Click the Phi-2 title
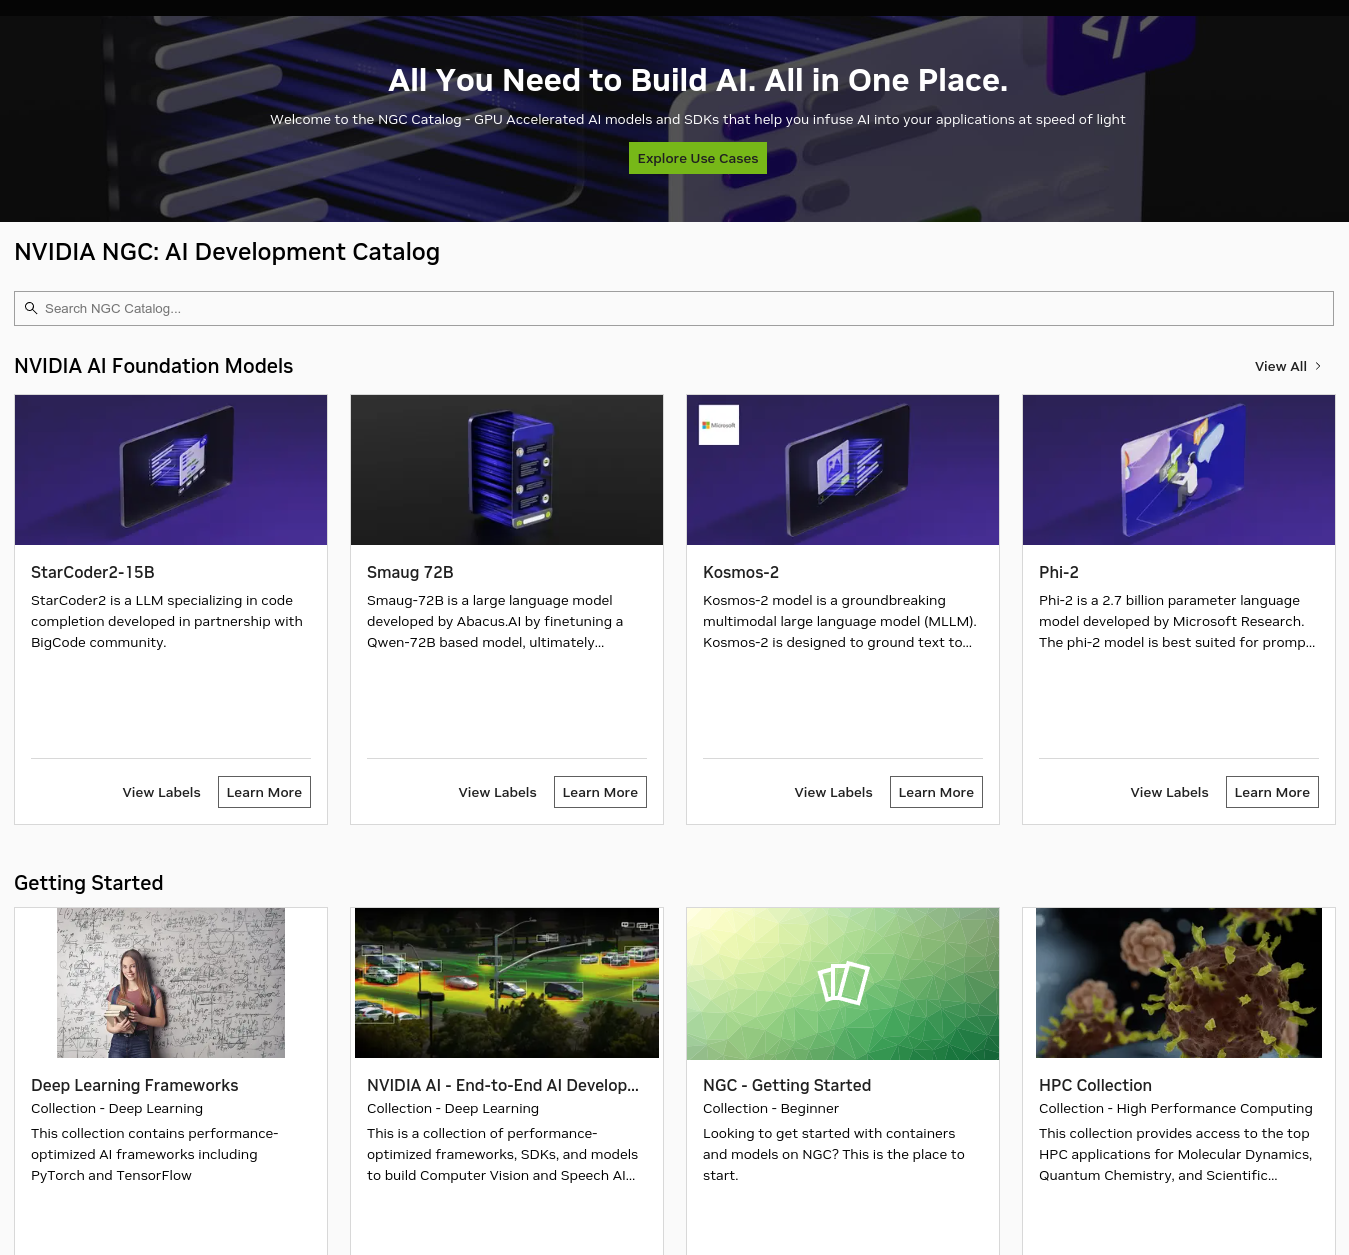 [x=1059, y=572]
